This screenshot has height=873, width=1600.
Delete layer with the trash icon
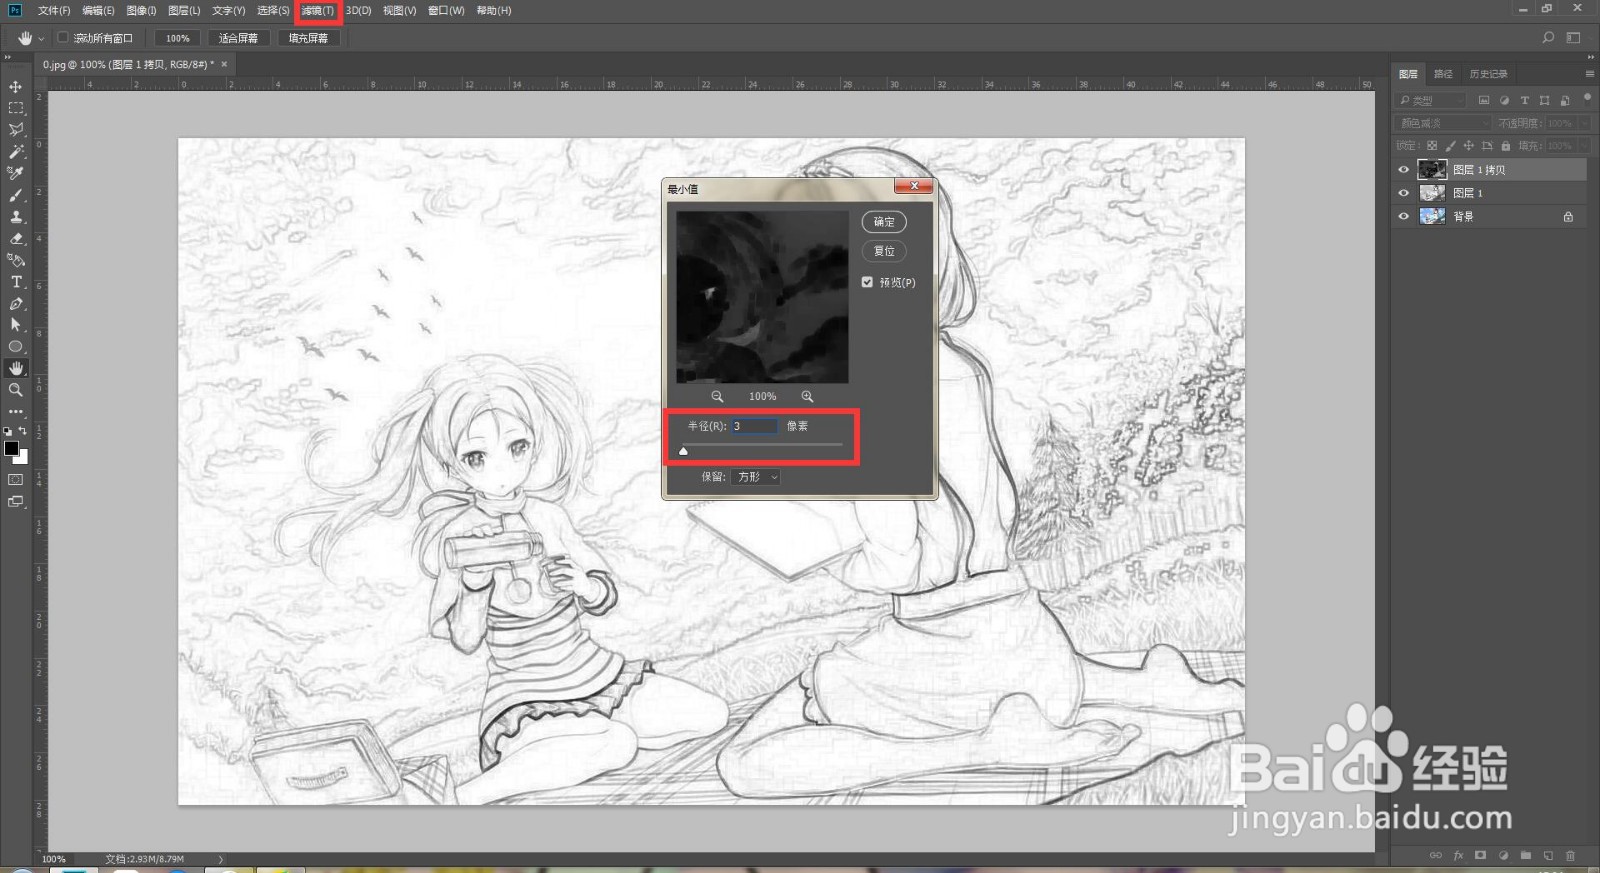tap(1570, 856)
